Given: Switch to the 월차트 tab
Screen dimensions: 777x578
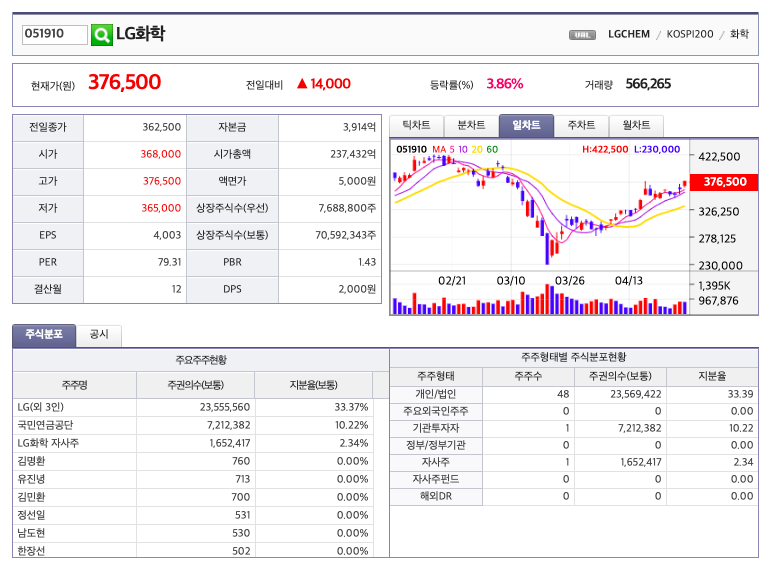Looking at the screenshot, I should (636, 125).
